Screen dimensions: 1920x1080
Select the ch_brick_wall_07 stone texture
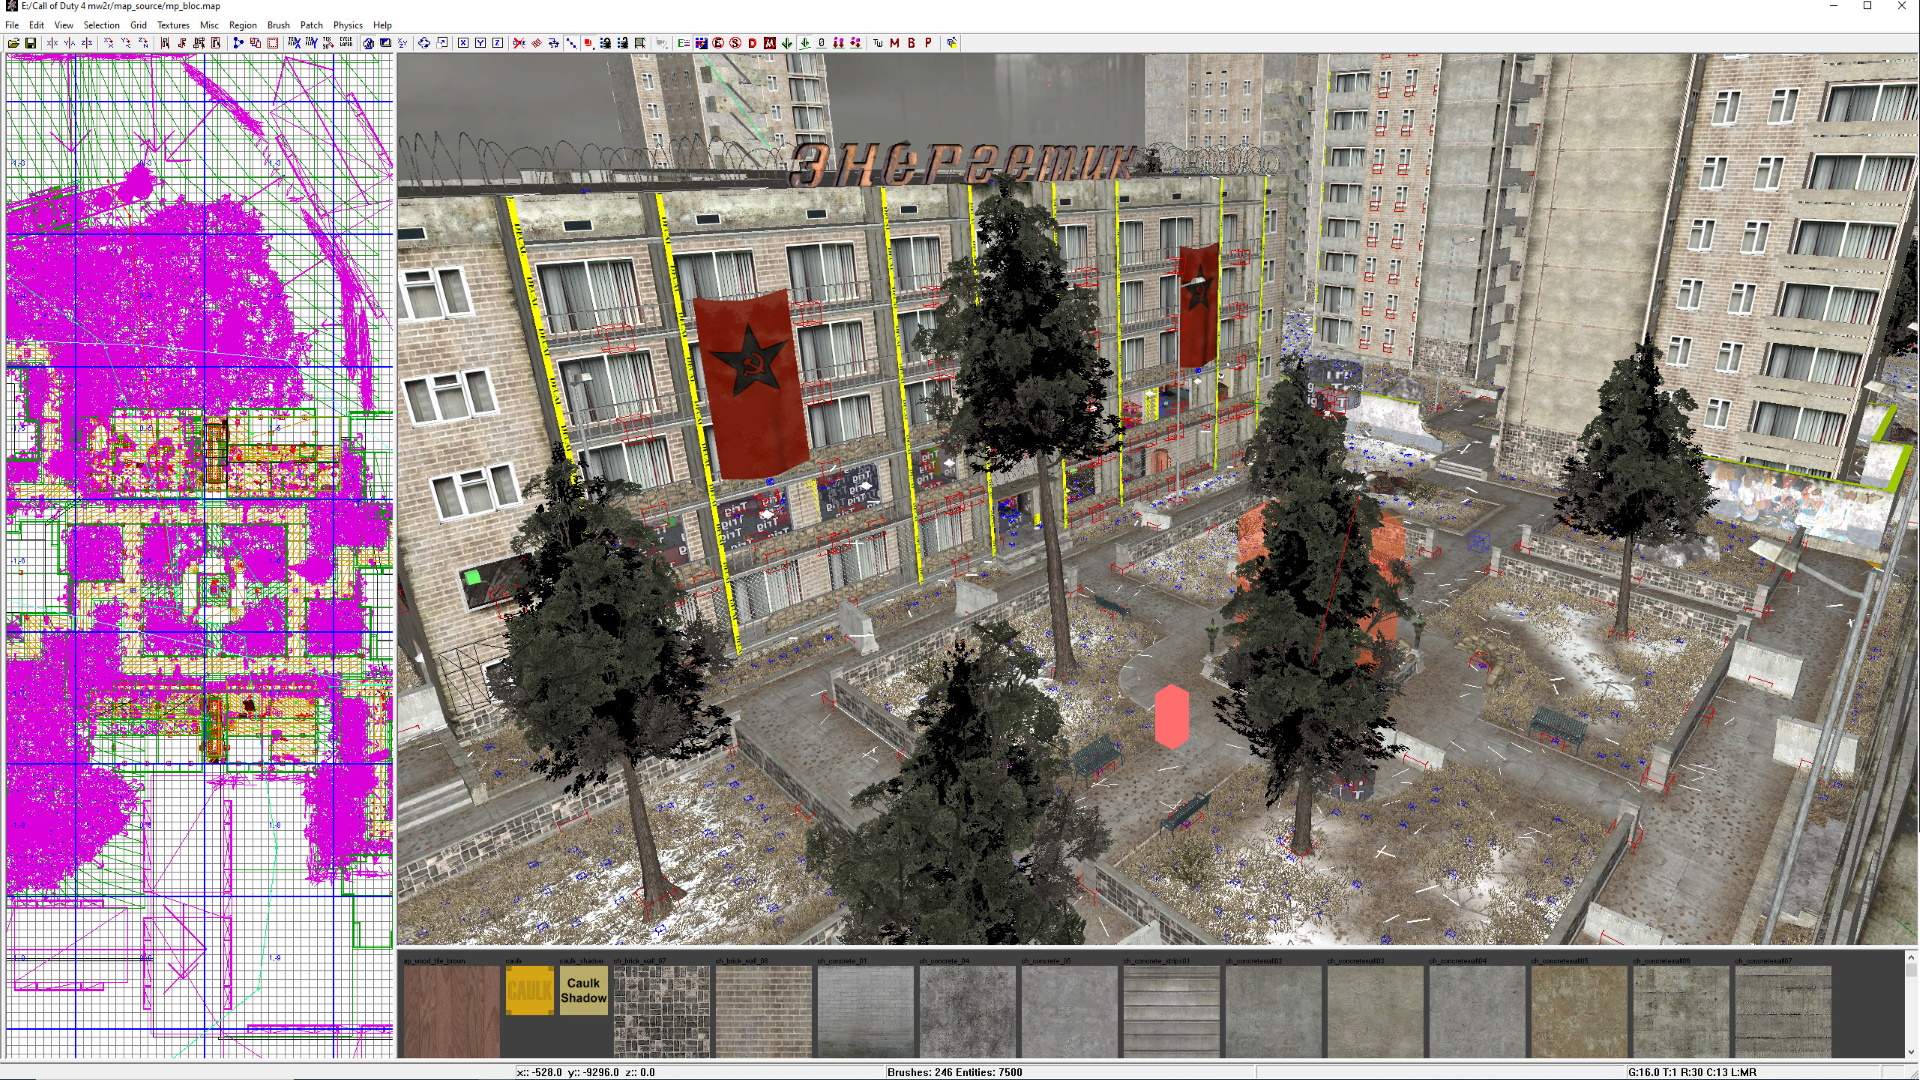[x=661, y=1011]
